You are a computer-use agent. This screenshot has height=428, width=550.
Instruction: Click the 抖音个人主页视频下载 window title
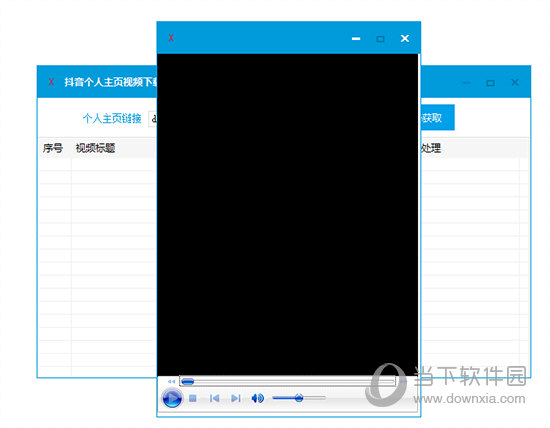[x=110, y=82]
